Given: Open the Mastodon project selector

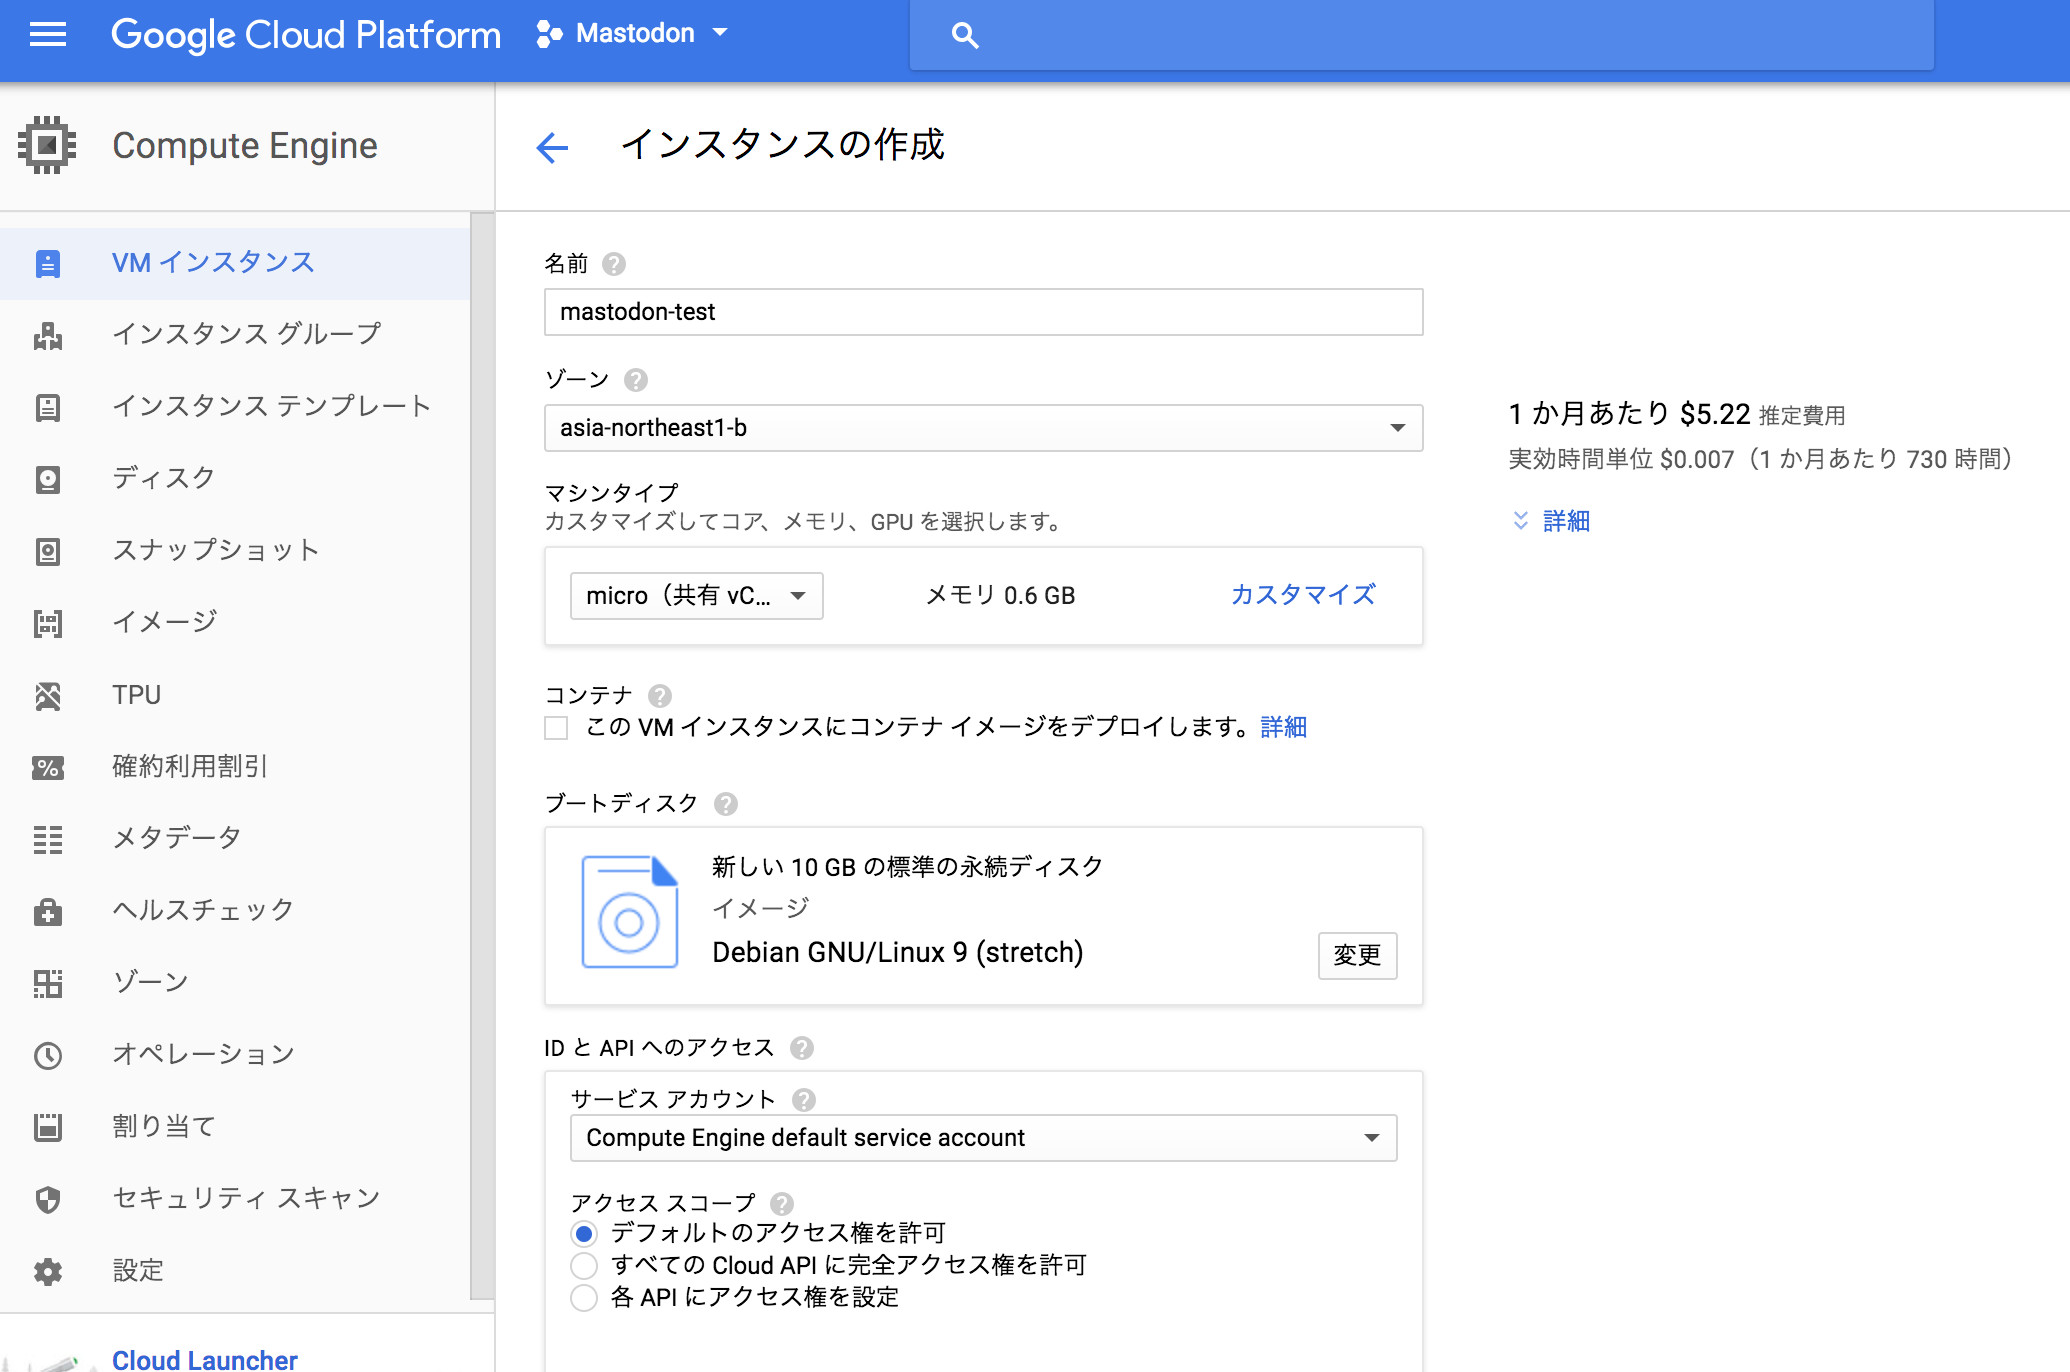Looking at the screenshot, I should click(x=633, y=34).
